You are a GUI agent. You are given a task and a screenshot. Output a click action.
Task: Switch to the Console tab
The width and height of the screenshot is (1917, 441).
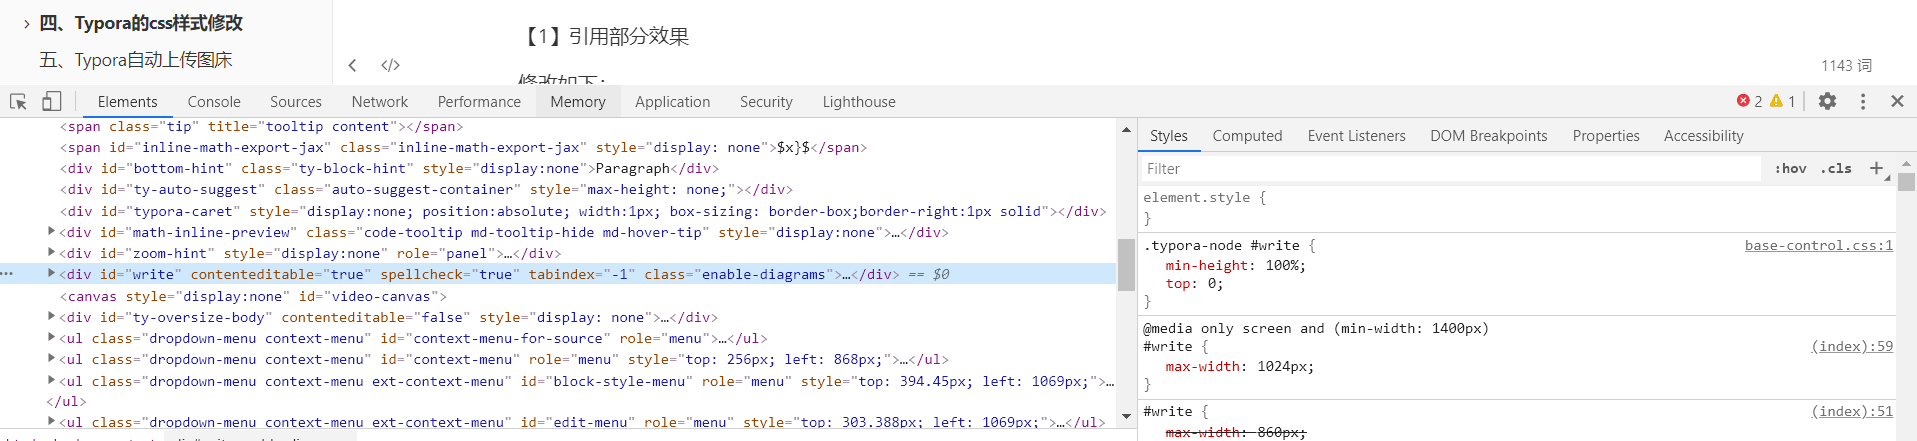click(x=214, y=101)
